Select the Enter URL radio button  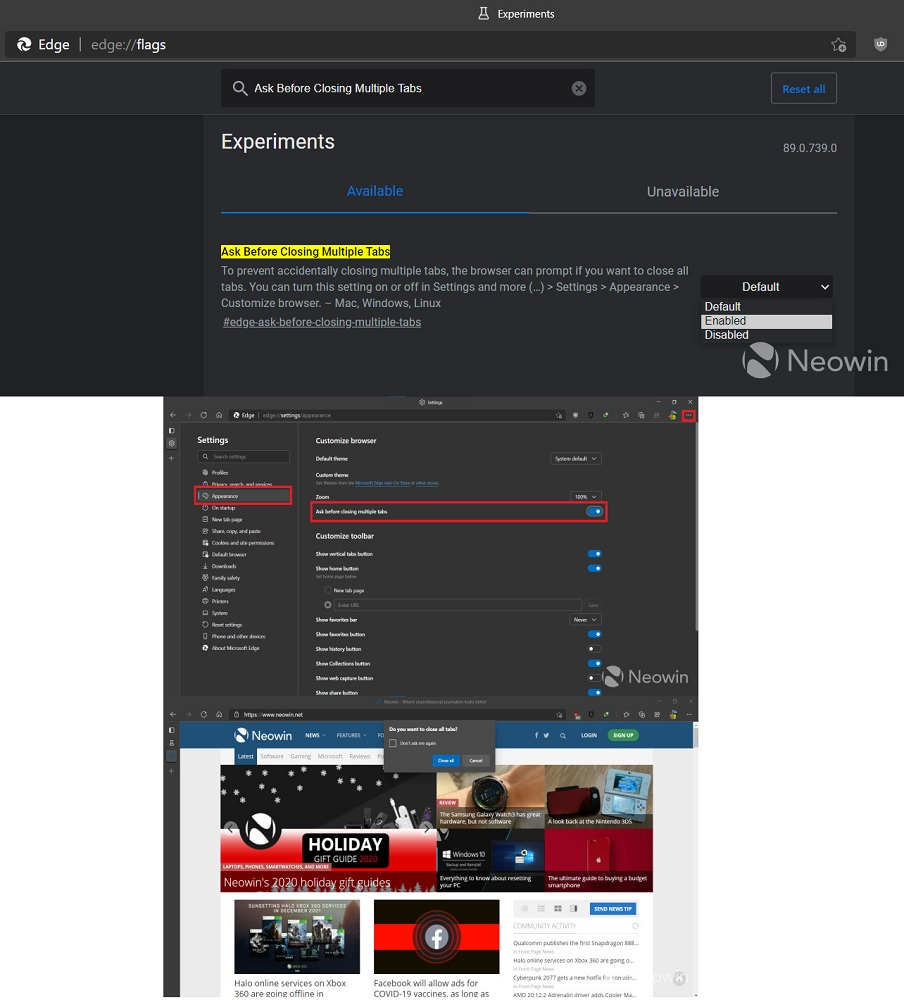[328, 605]
